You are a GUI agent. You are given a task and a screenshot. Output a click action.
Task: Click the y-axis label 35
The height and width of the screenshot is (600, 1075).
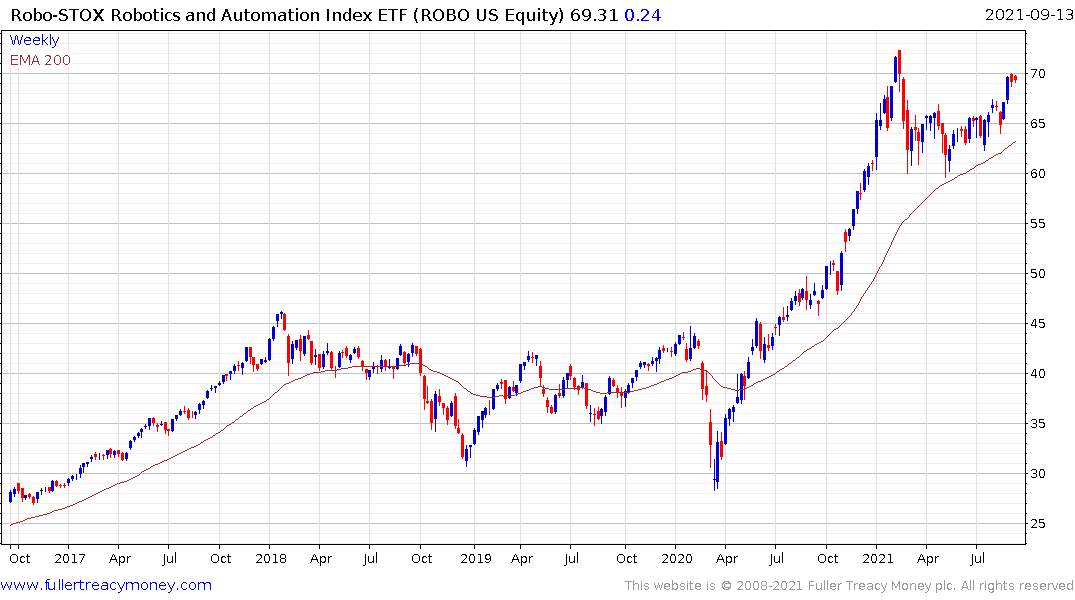(1038, 424)
